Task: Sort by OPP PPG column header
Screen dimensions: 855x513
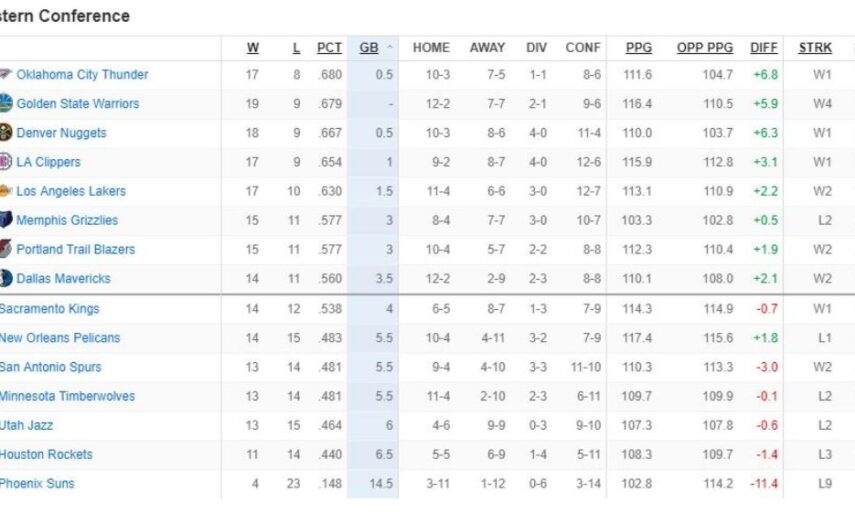Action: click(705, 48)
